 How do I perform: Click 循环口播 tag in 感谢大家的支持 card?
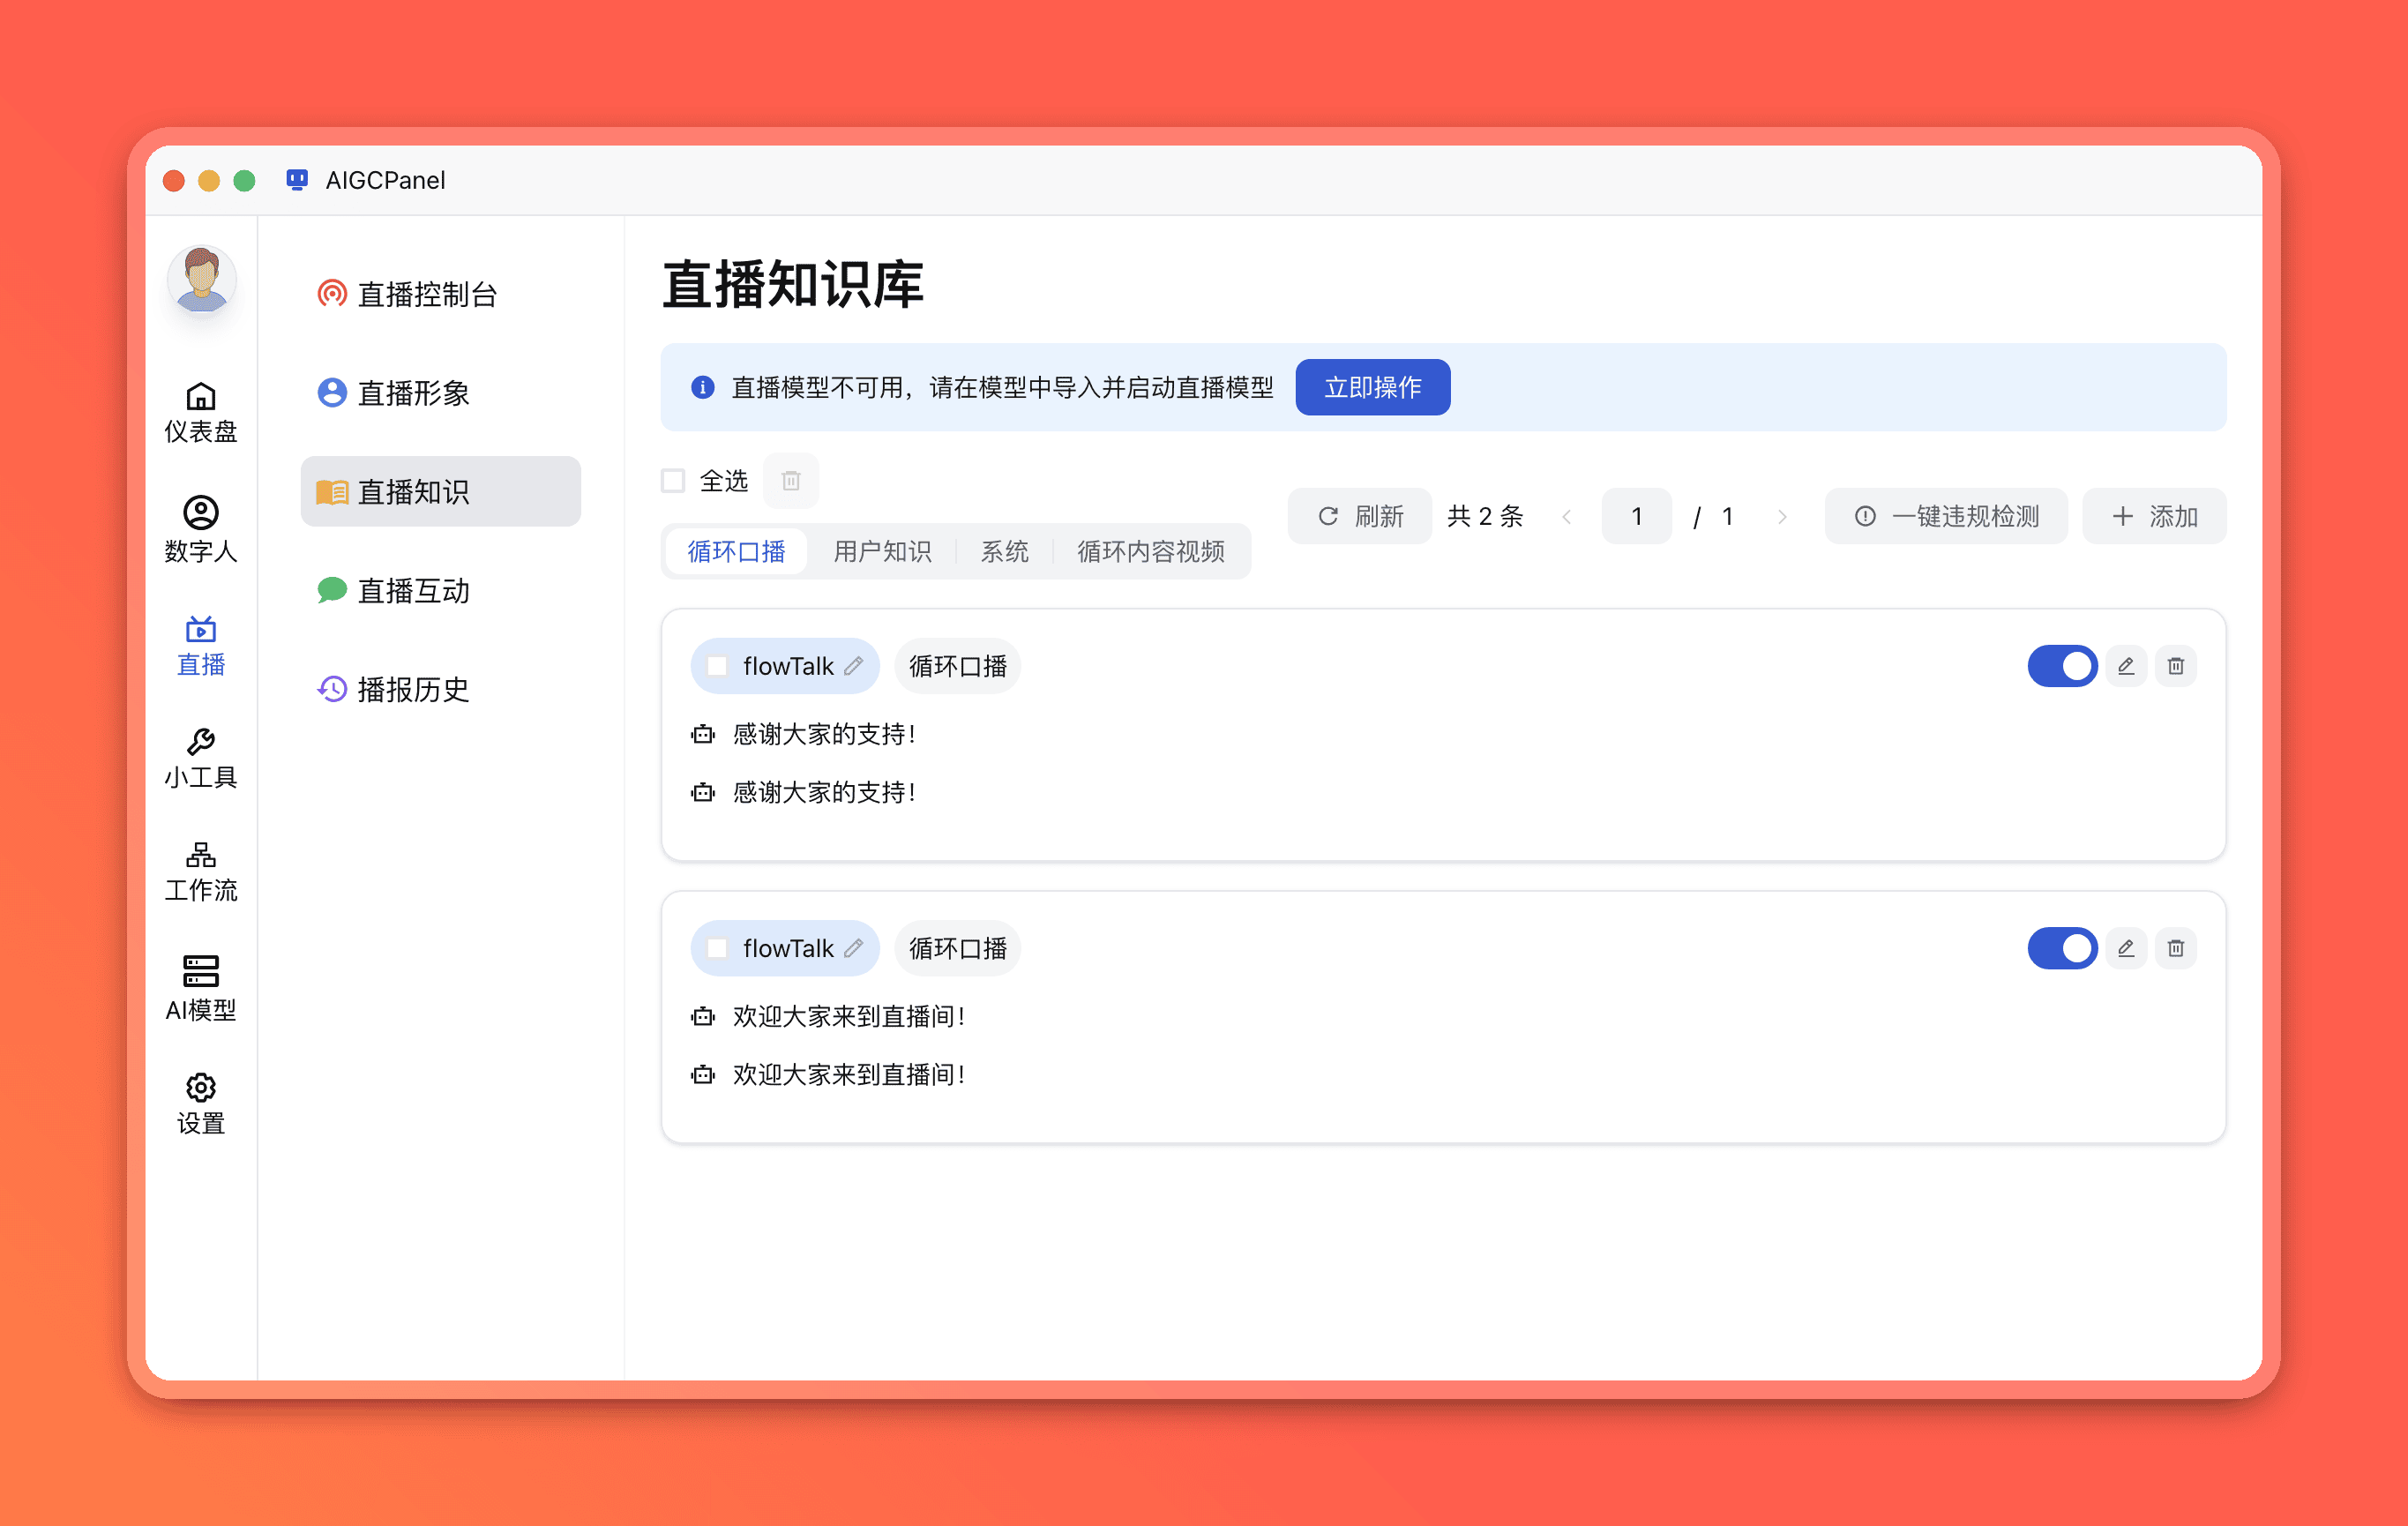tap(957, 666)
